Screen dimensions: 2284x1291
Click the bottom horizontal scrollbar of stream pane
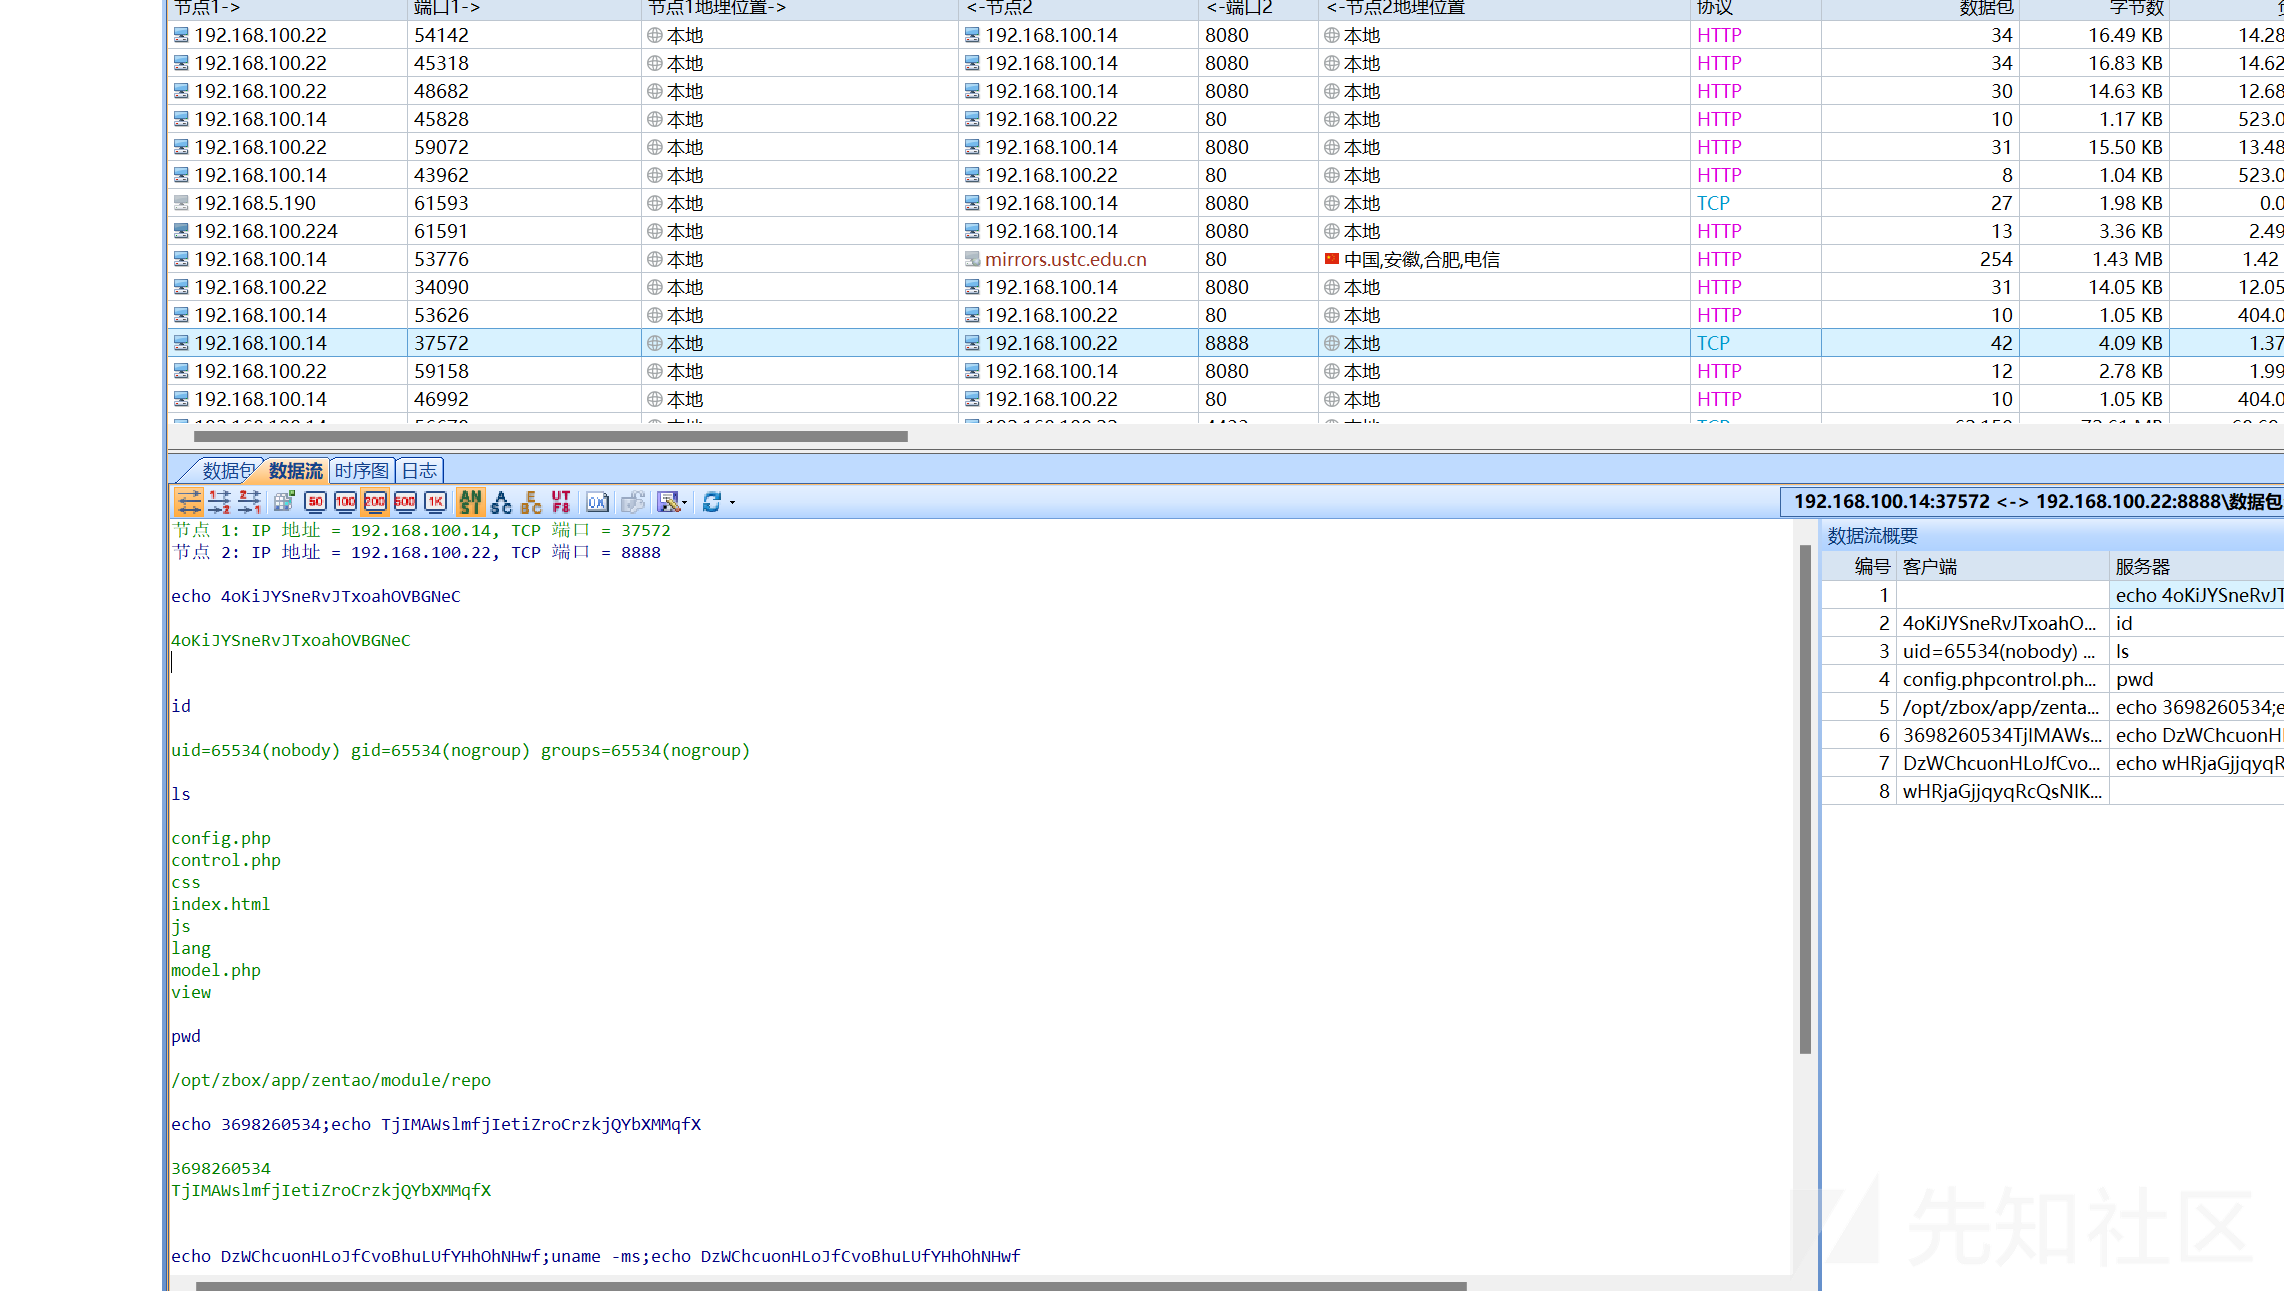830,1285
